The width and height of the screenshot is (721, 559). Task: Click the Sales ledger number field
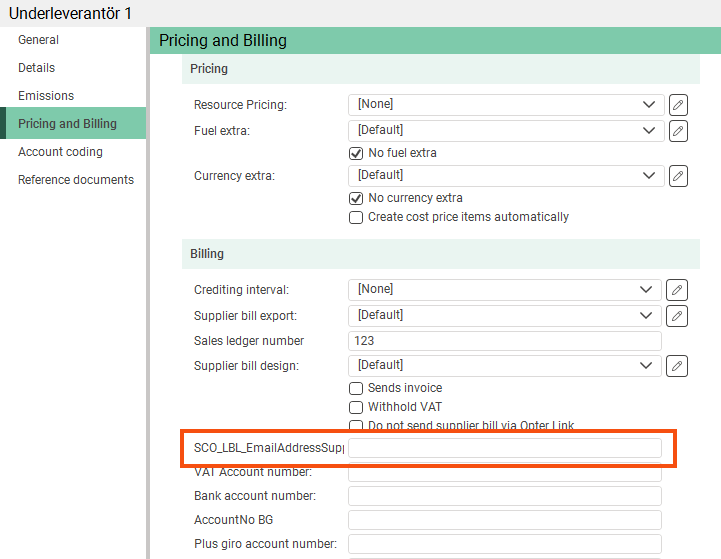point(504,341)
